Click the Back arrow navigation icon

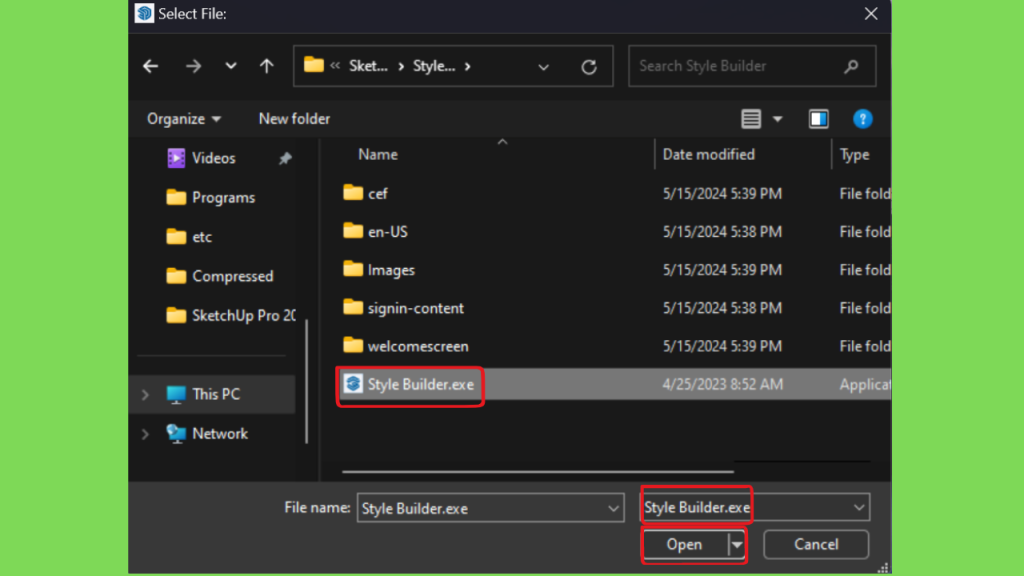coord(151,66)
